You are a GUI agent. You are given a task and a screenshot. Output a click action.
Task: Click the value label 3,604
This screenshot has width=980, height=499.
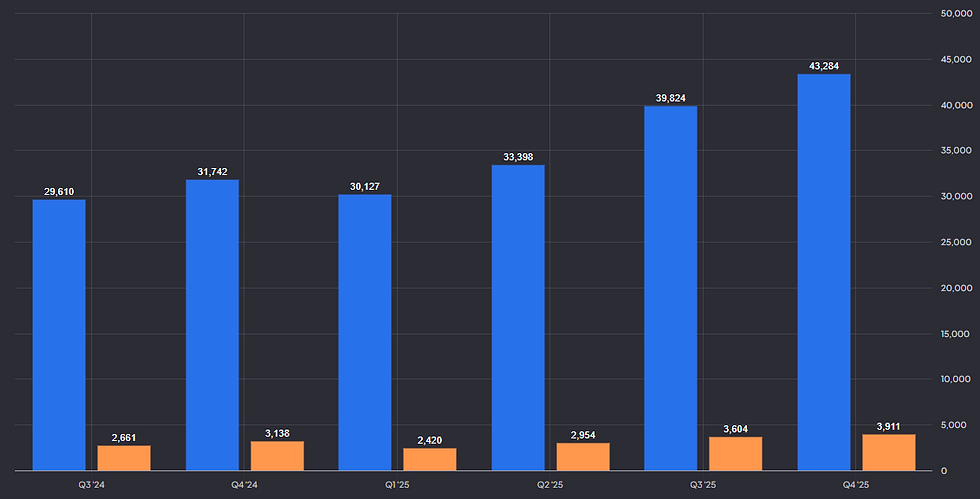click(736, 429)
